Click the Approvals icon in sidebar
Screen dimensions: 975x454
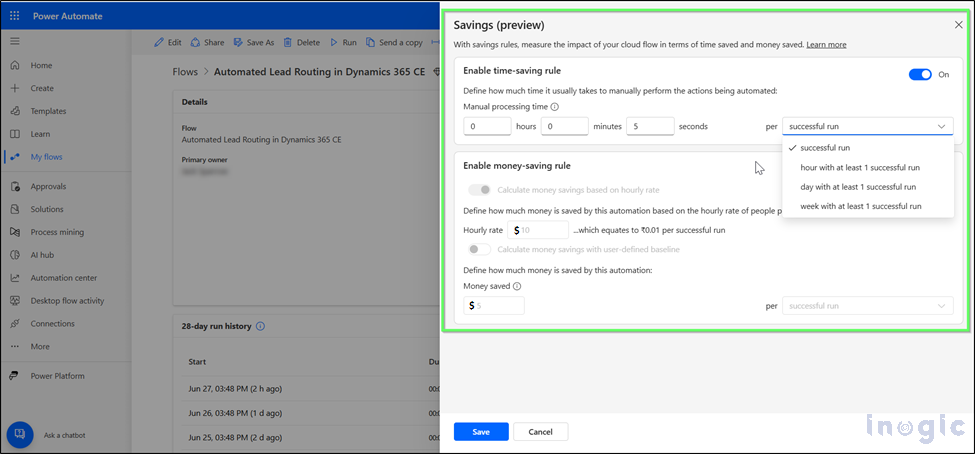click(16, 187)
